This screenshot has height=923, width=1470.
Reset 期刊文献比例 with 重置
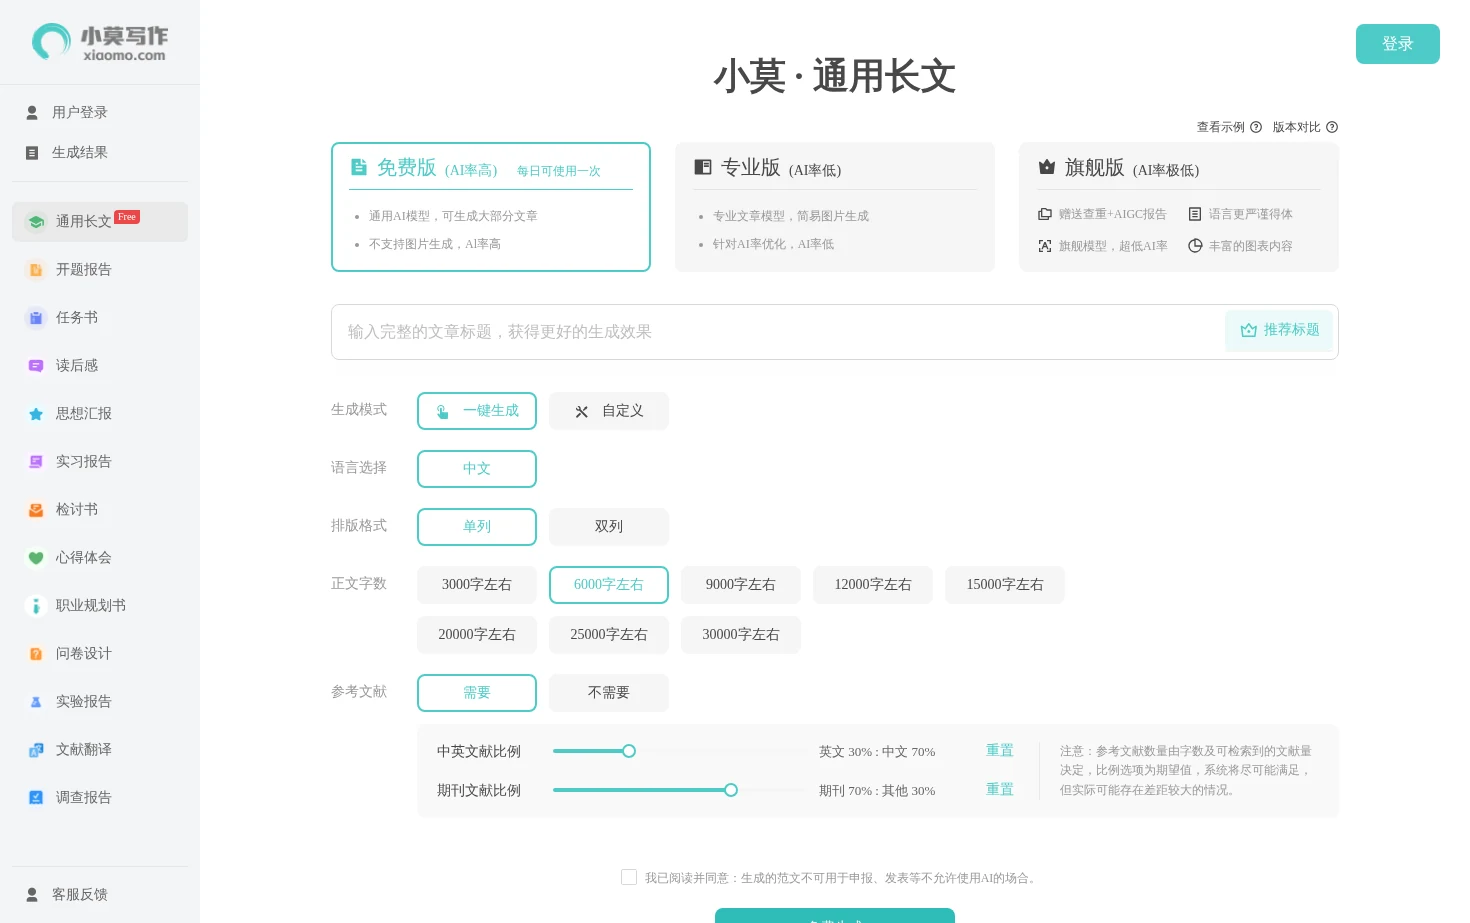(x=1000, y=790)
